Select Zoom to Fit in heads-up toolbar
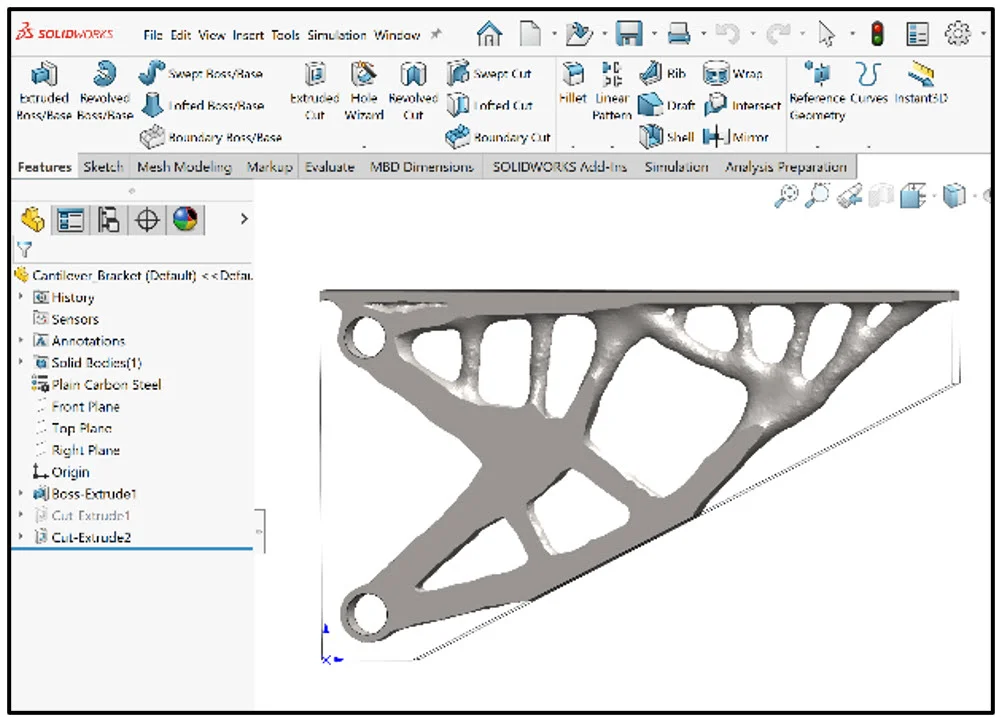Viewport: 1001px width, 717px height. 788,196
